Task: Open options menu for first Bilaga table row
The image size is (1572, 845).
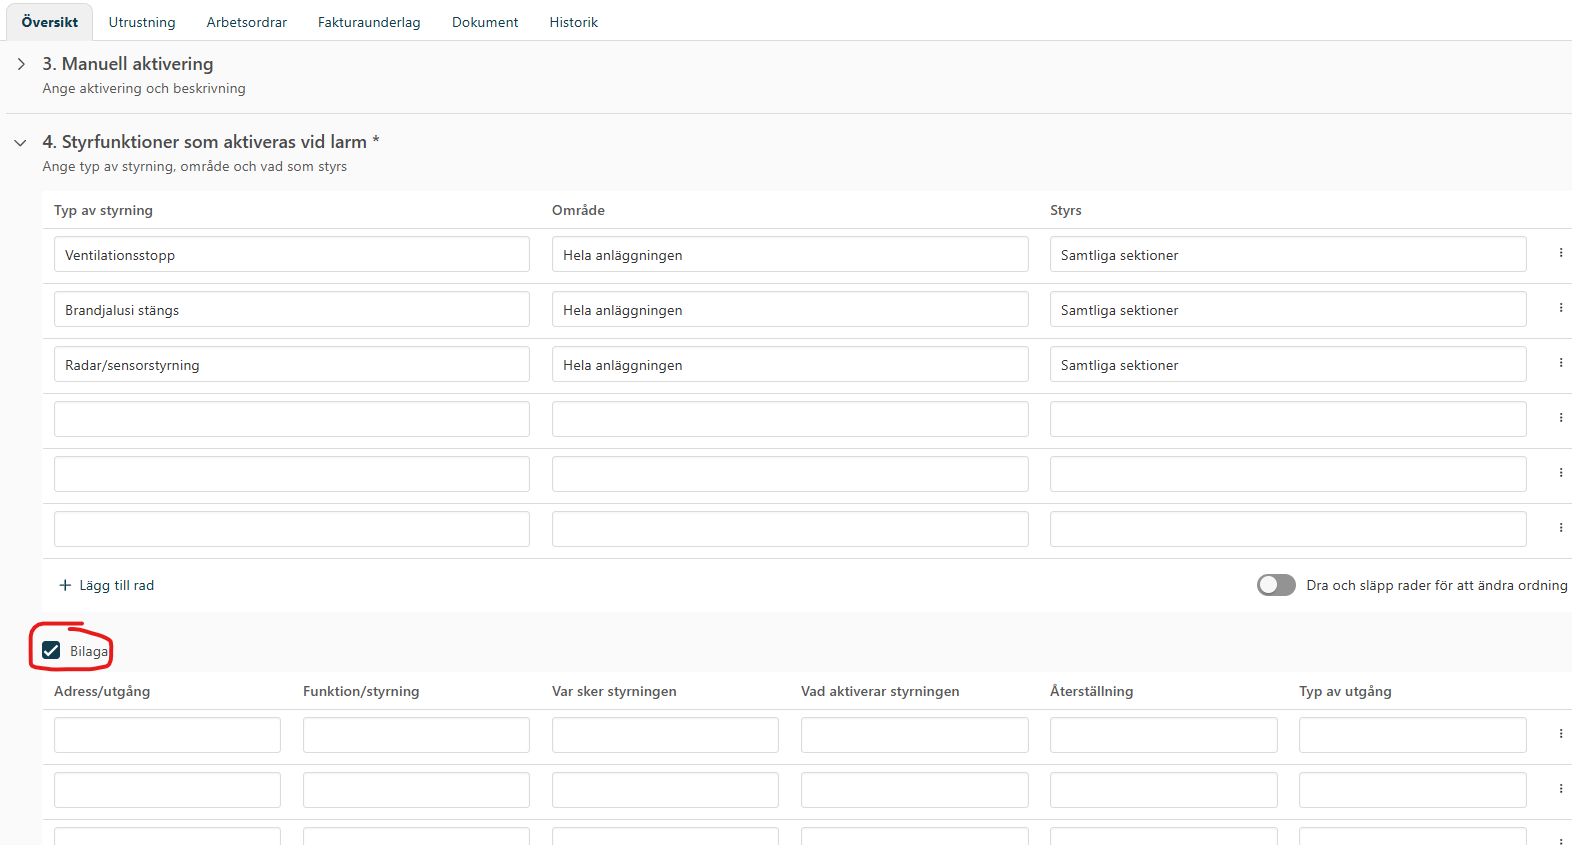Action: click(x=1560, y=734)
